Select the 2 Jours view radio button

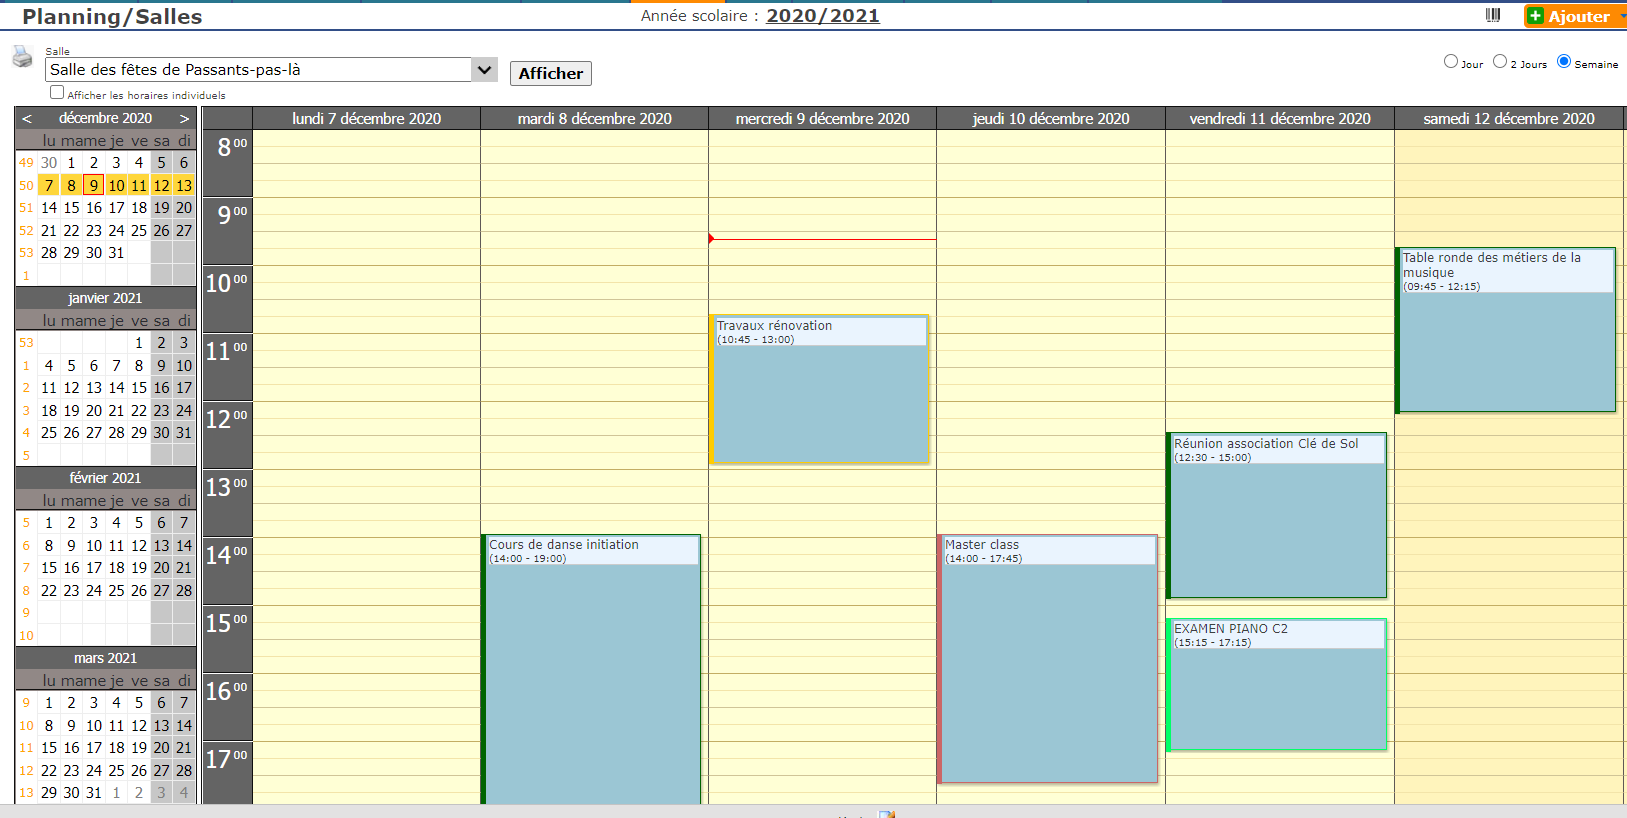coord(1500,61)
